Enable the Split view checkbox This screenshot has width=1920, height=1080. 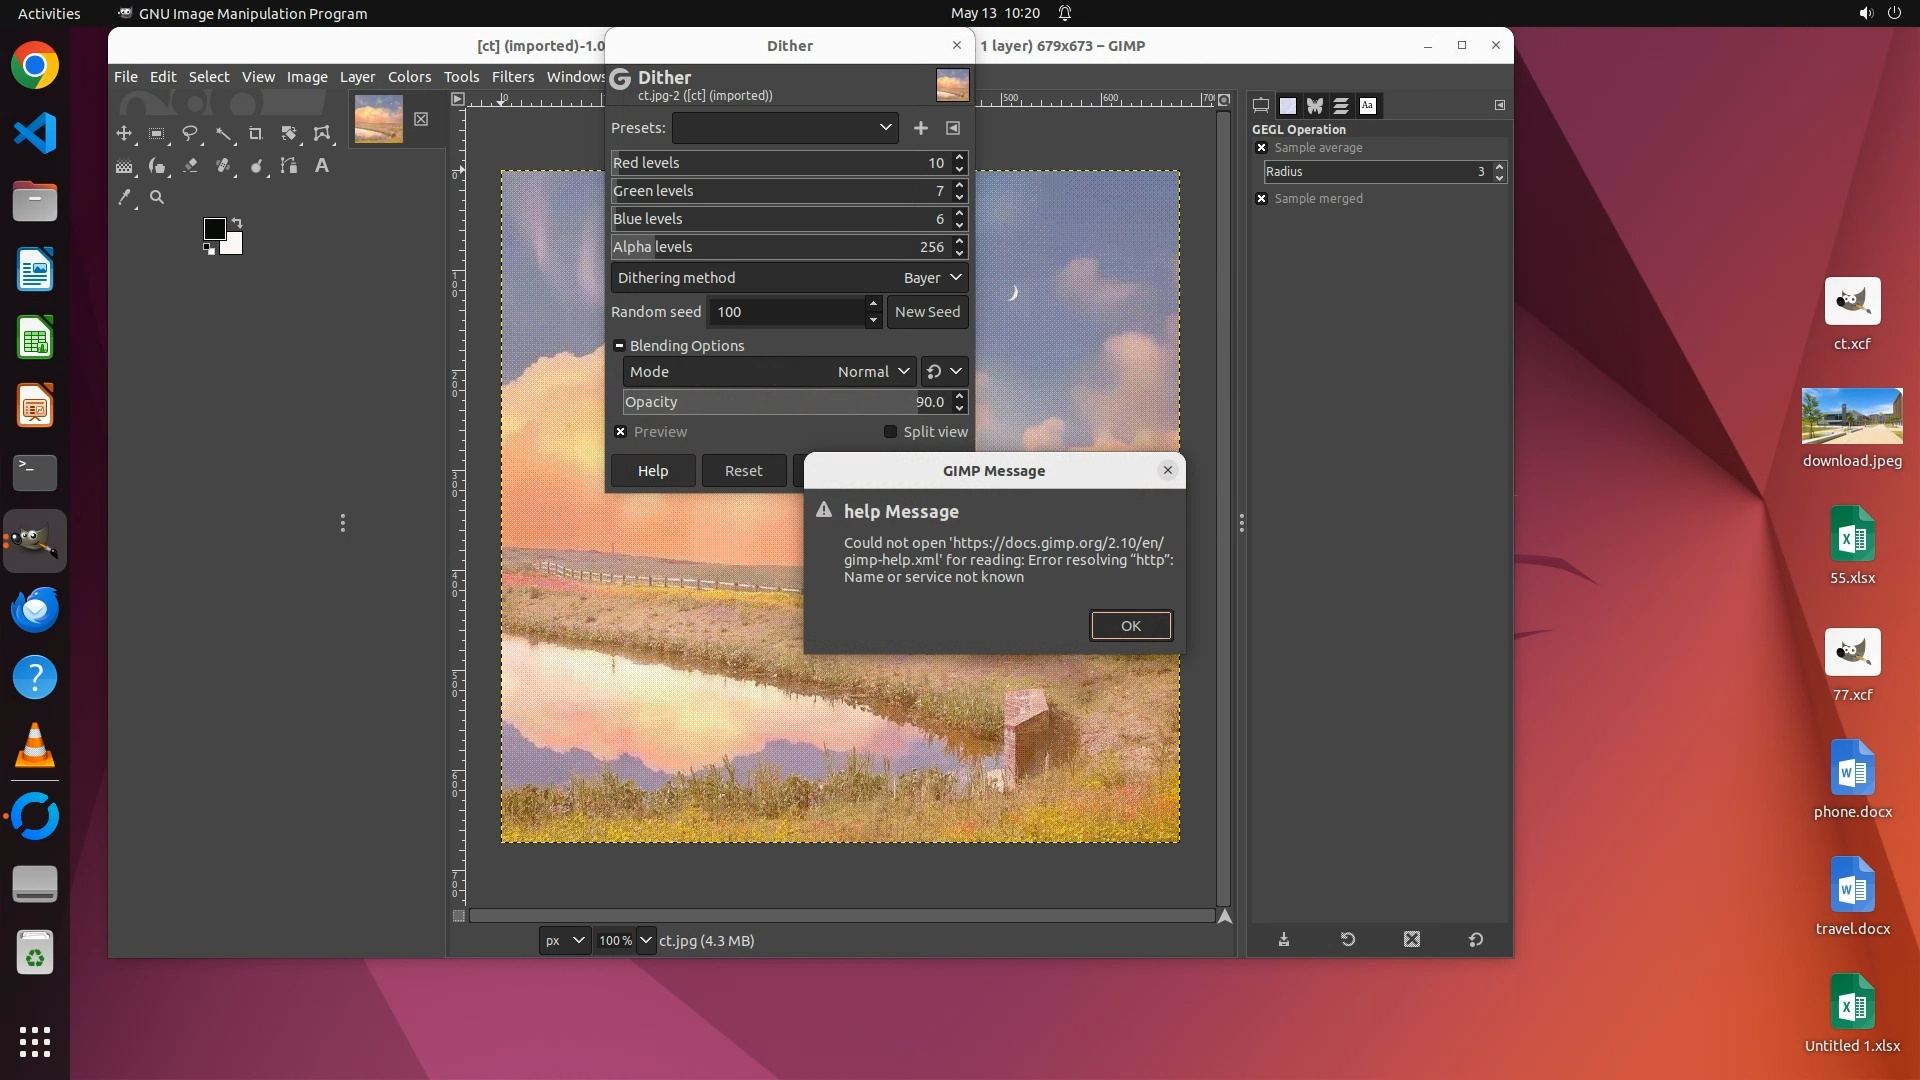coord(890,432)
